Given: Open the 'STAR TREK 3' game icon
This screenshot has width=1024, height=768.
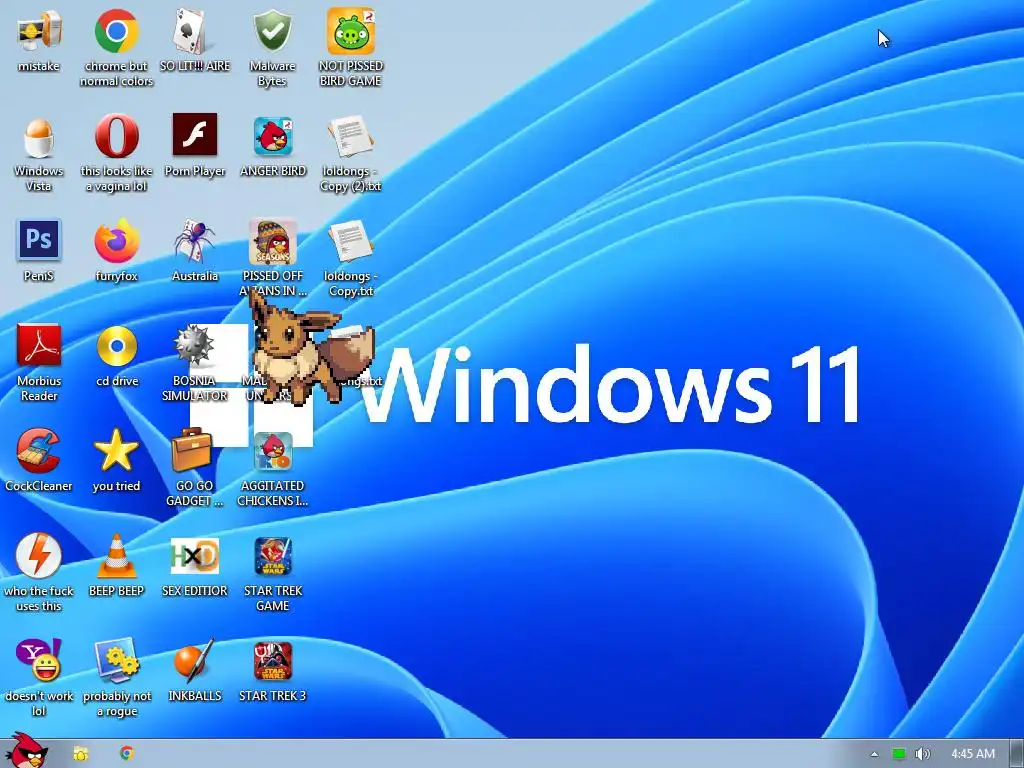Looking at the screenshot, I should (x=273, y=661).
